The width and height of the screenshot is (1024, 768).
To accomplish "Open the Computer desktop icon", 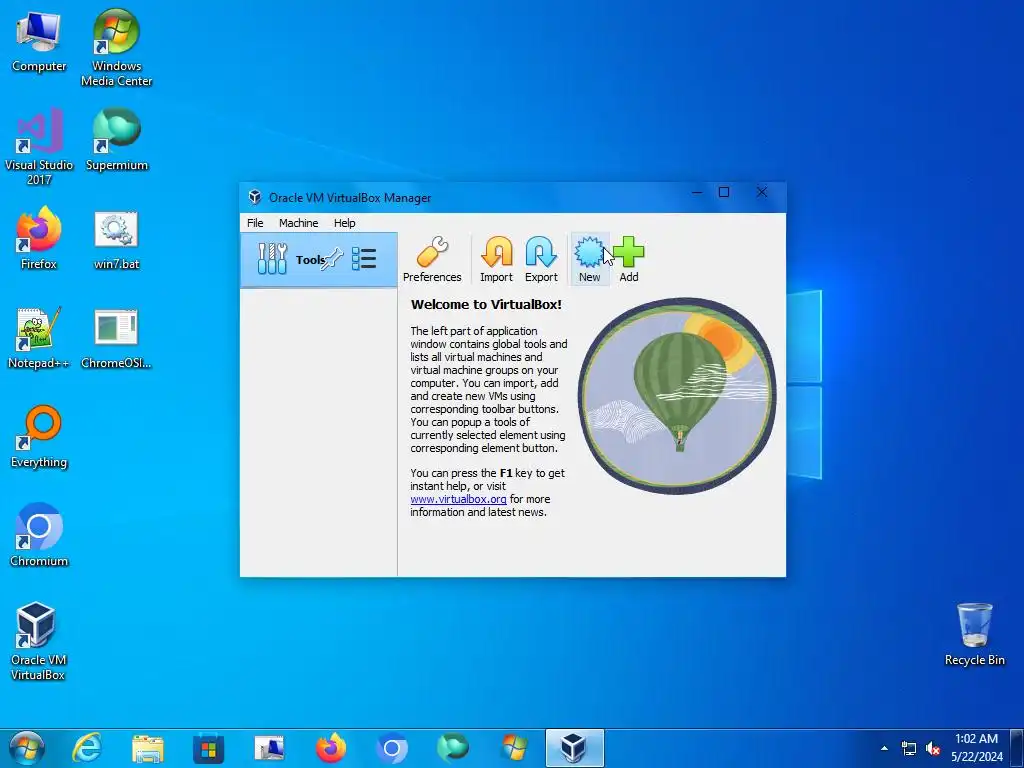I will tap(39, 42).
